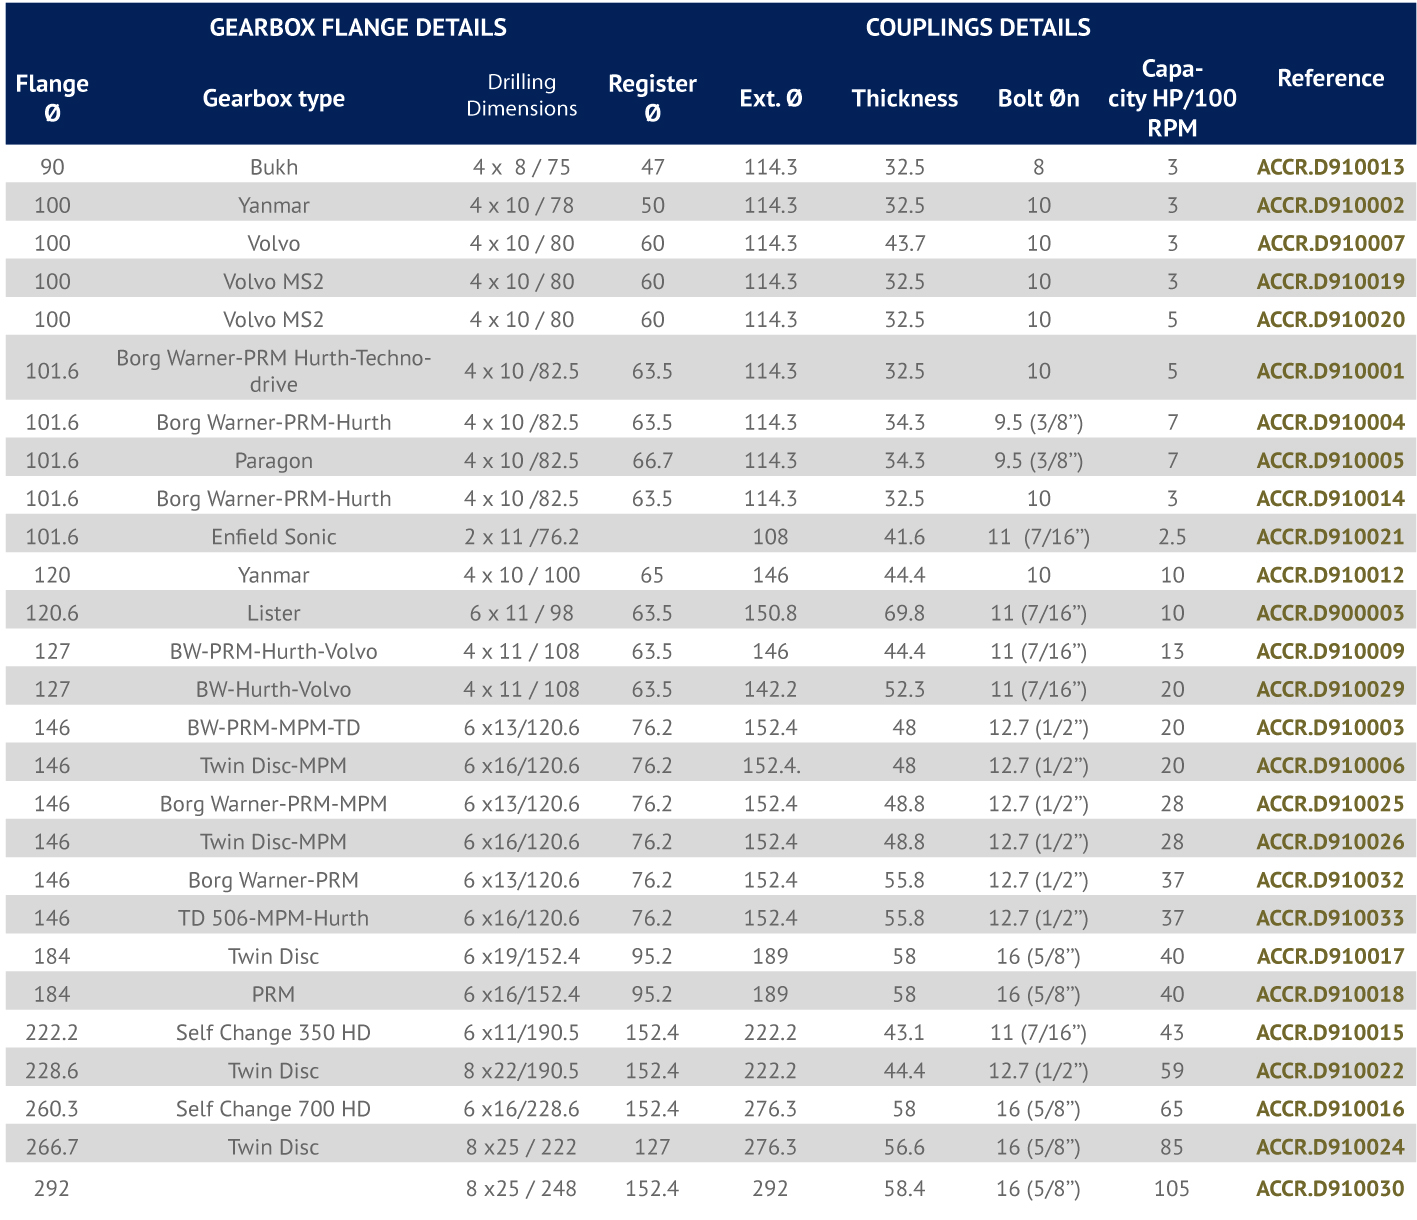
Task: Select the TD 506-MPM-Hurth gearbox cell
Action: [x=274, y=918]
